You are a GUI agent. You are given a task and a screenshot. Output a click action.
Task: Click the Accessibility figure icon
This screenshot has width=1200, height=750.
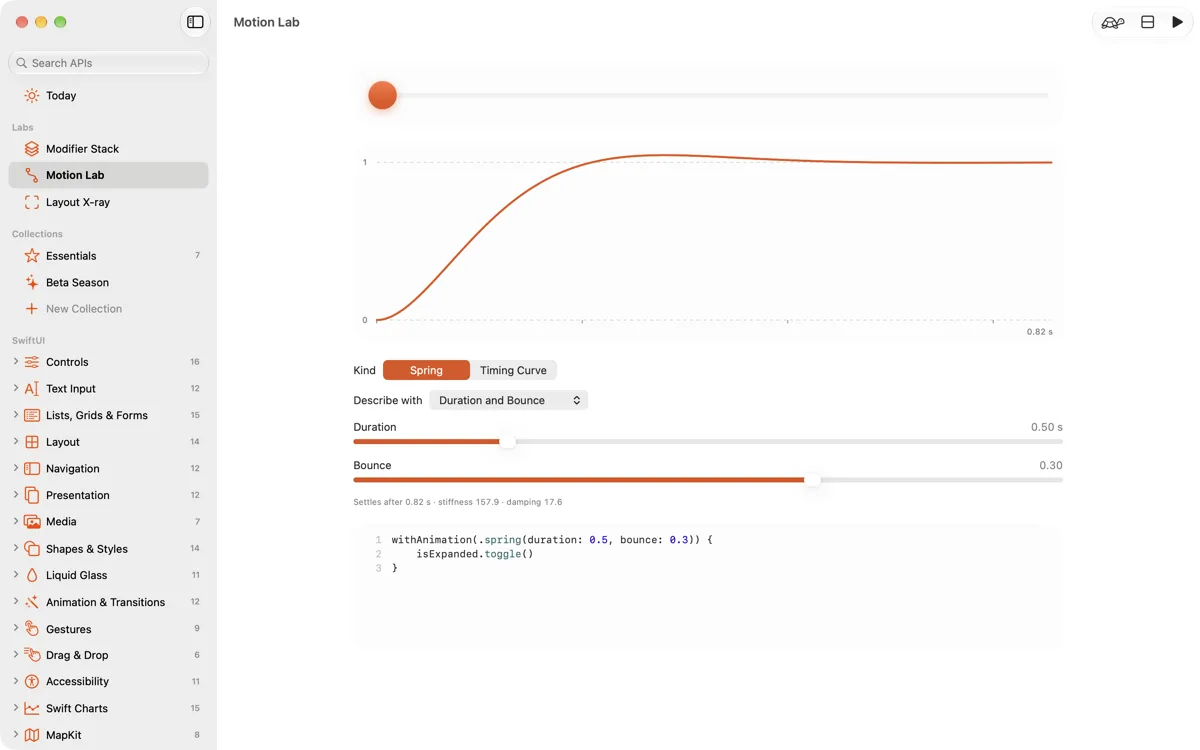[32, 682]
